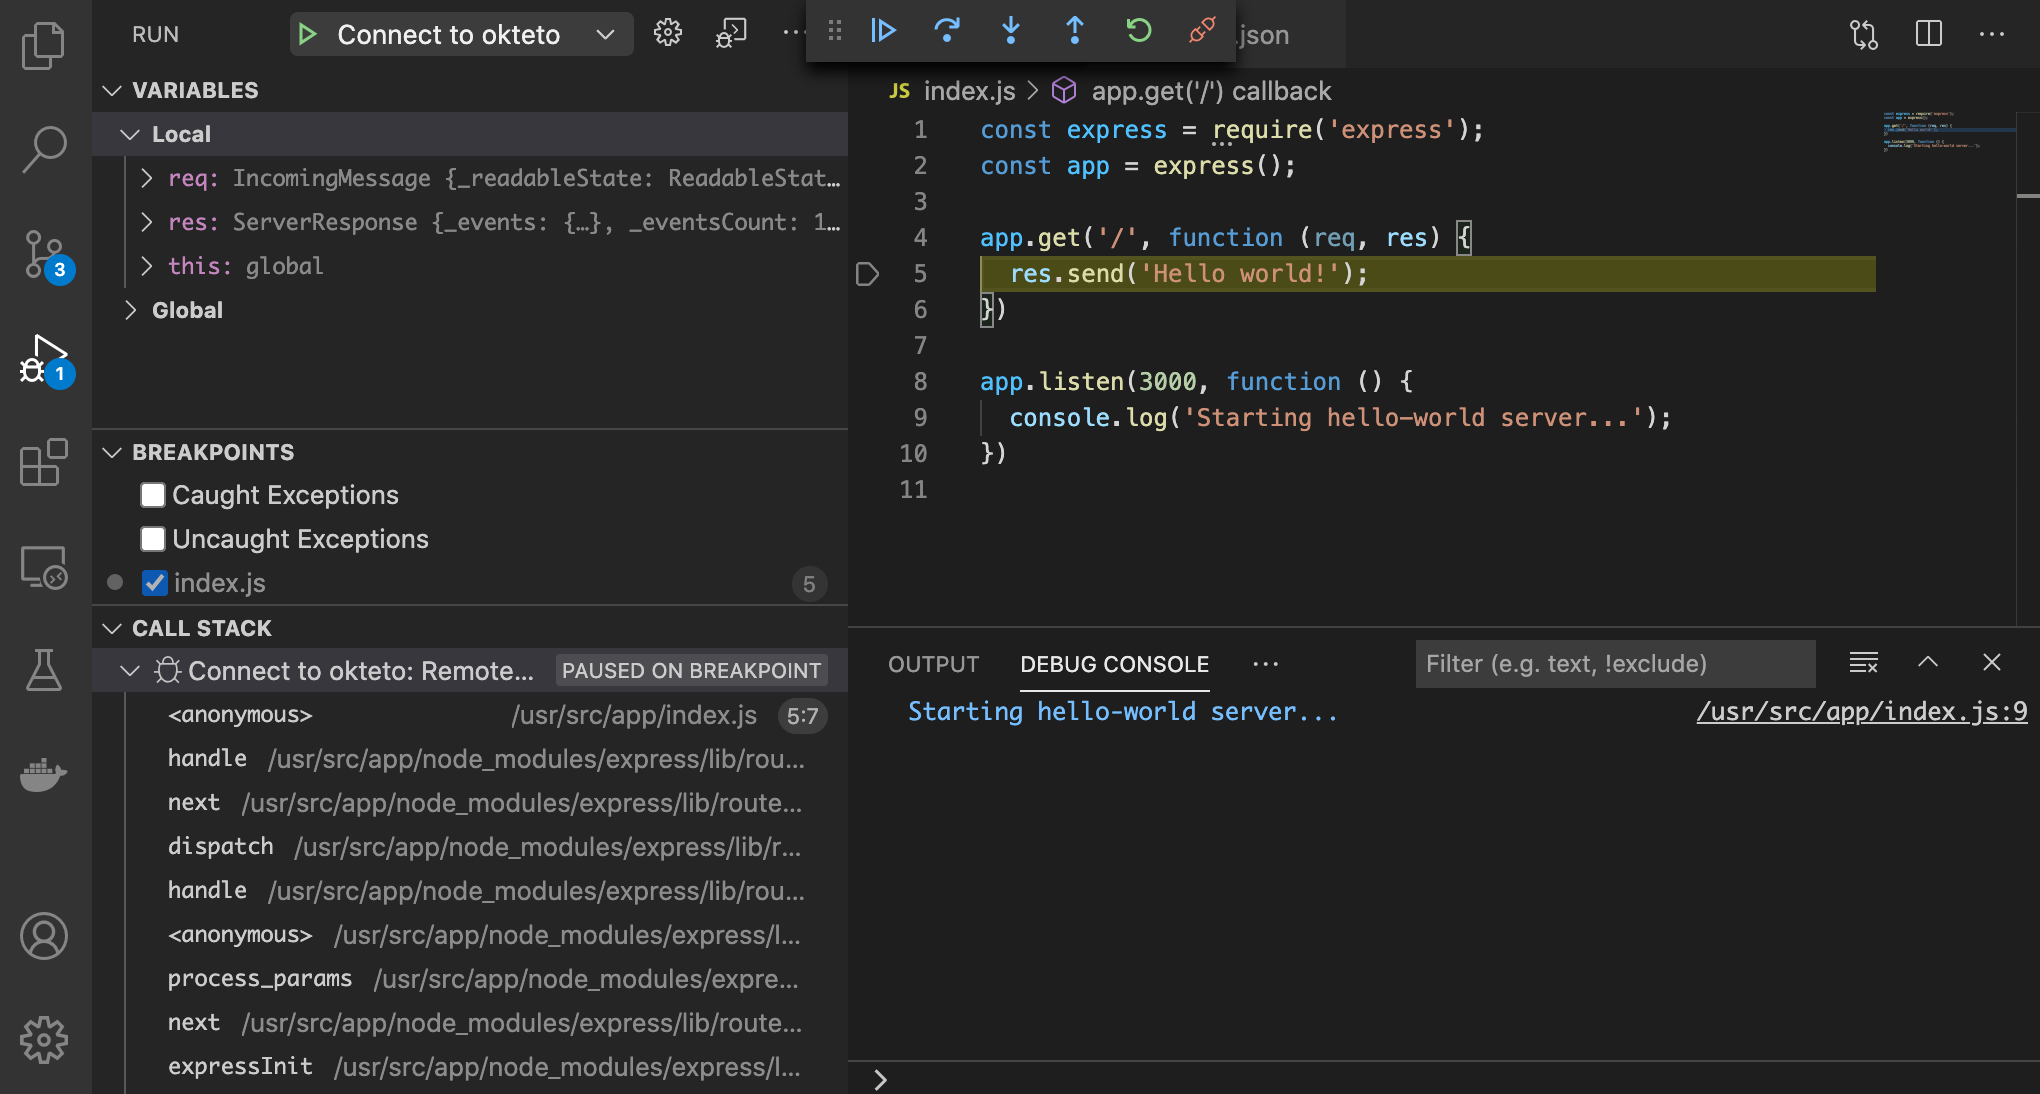Switch to the OUTPUT tab
The width and height of the screenshot is (2040, 1094).
[933, 663]
